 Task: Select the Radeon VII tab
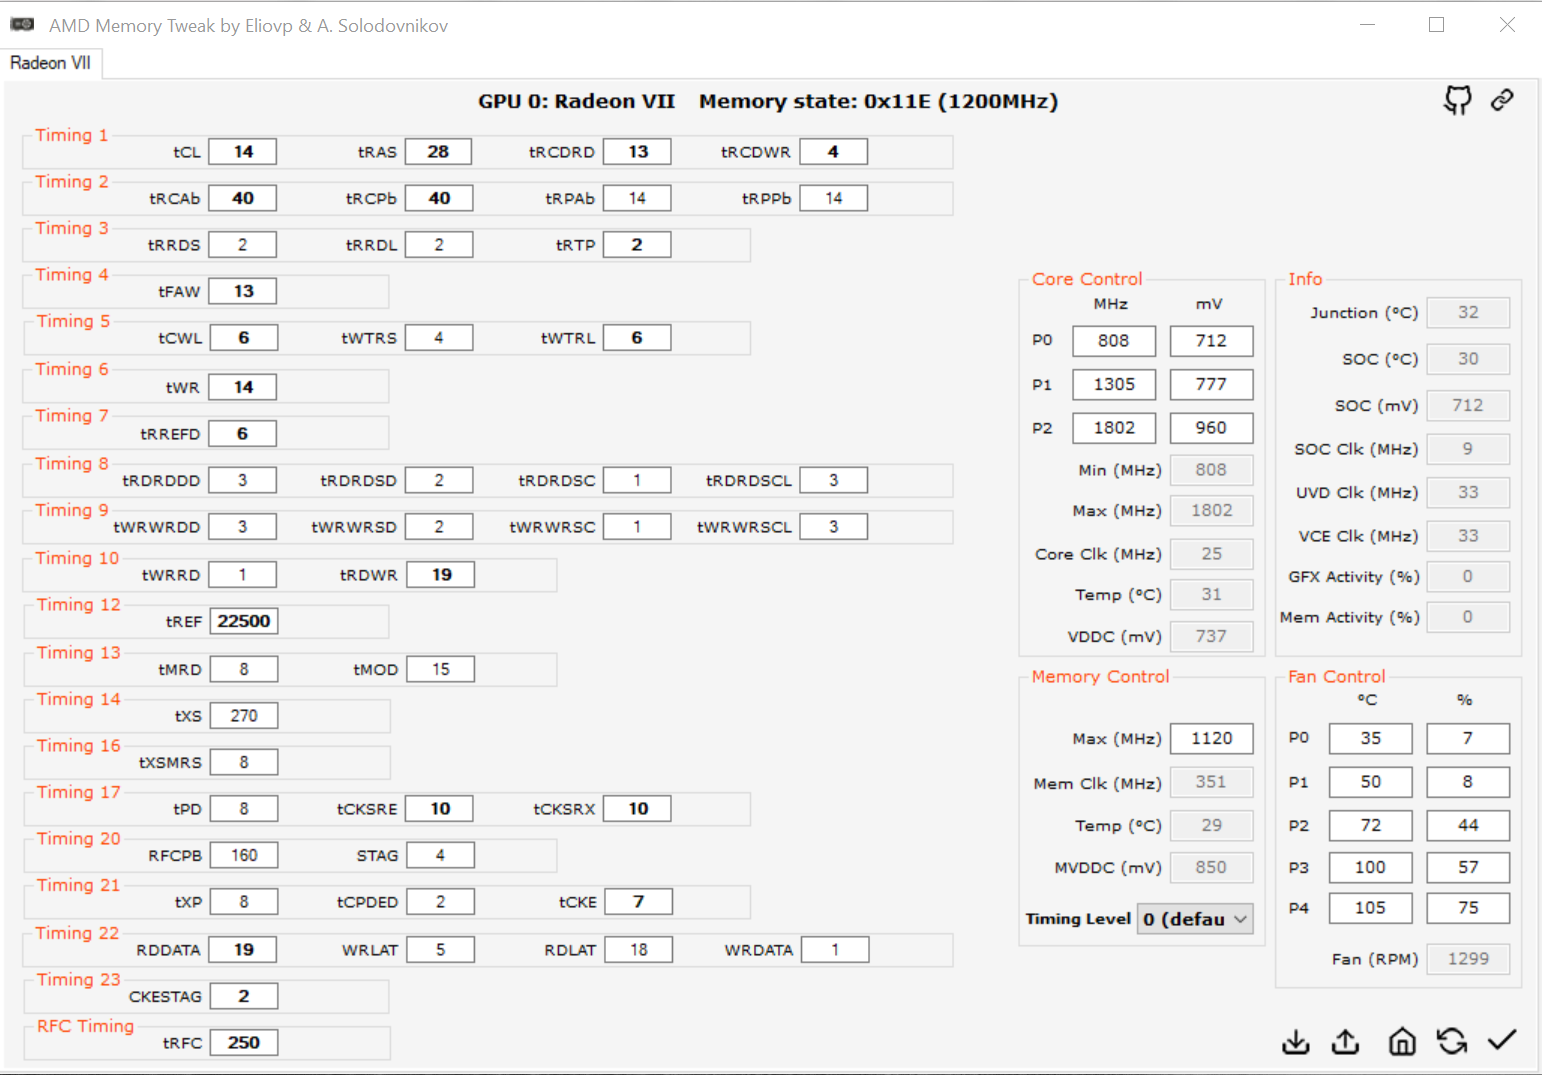point(51,63)
